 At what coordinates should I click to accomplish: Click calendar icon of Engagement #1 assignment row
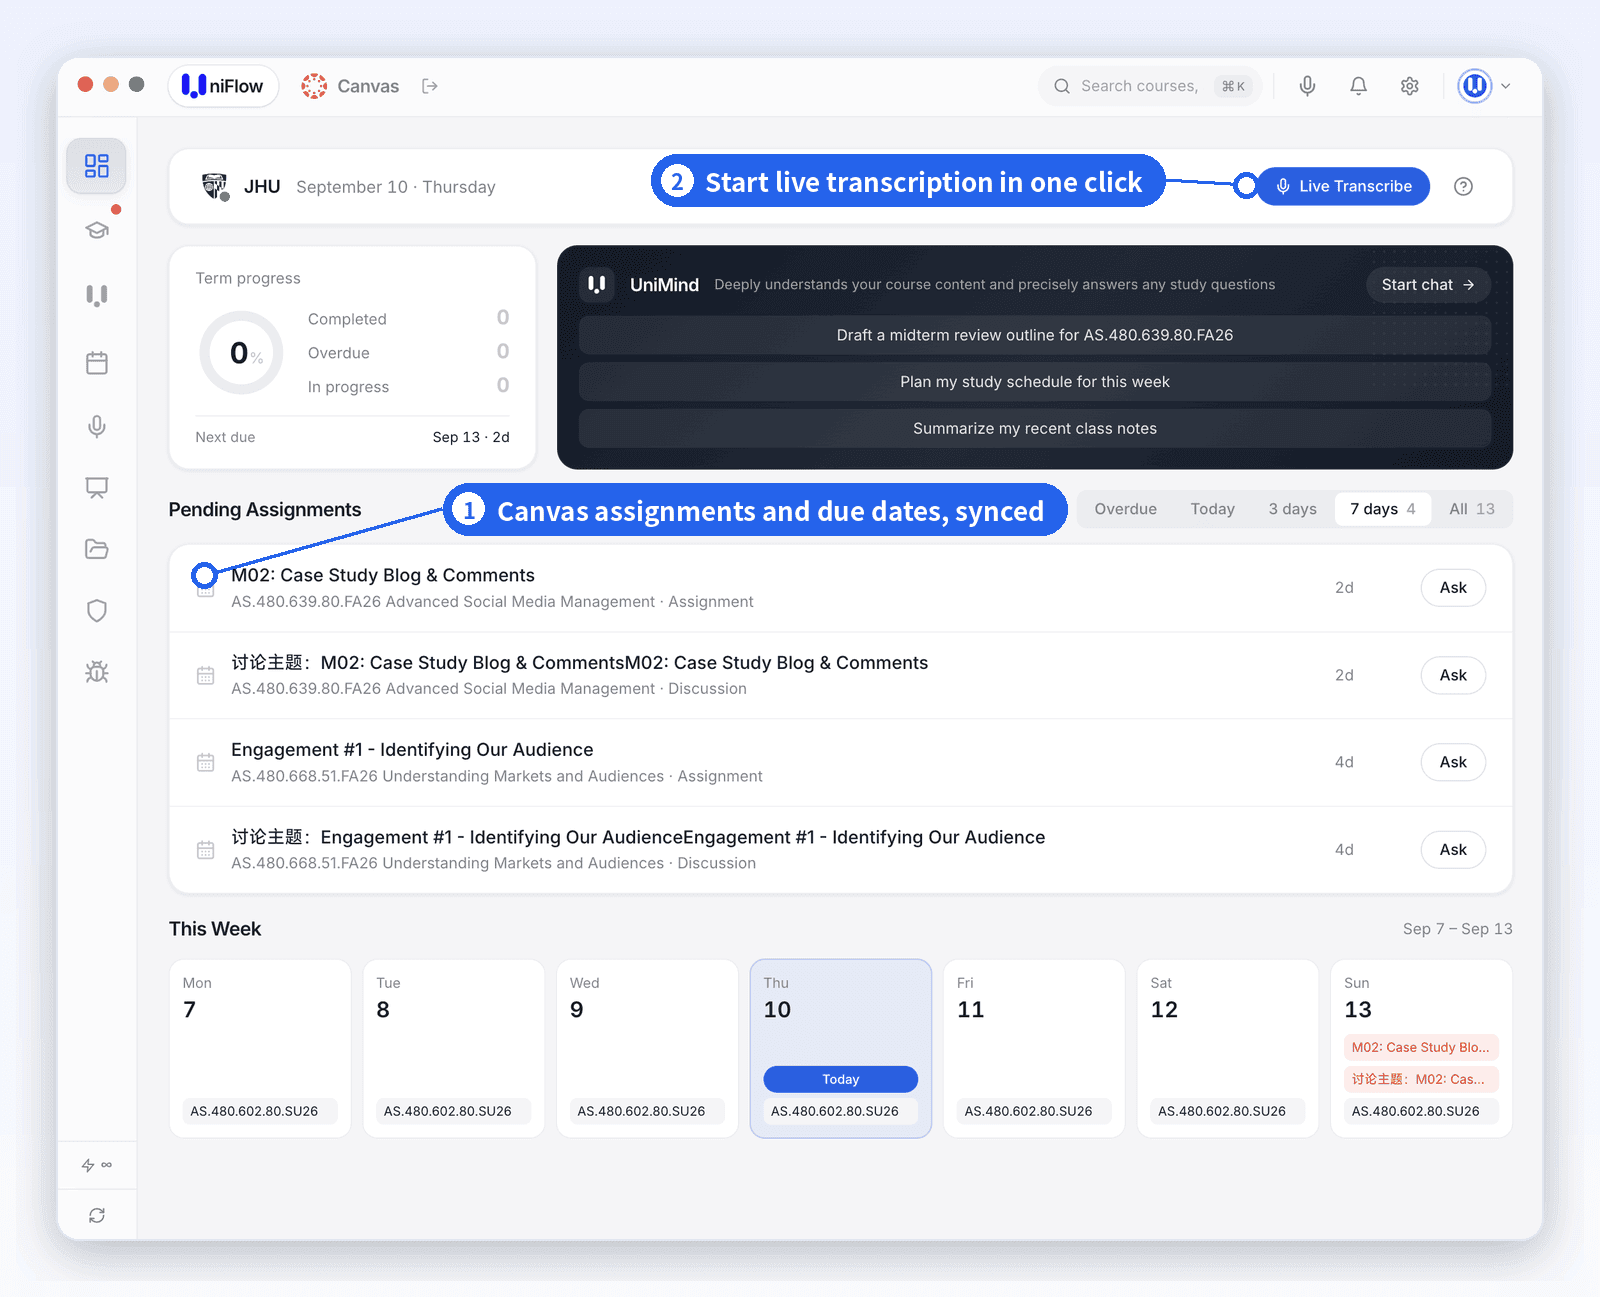coord(206,762)
